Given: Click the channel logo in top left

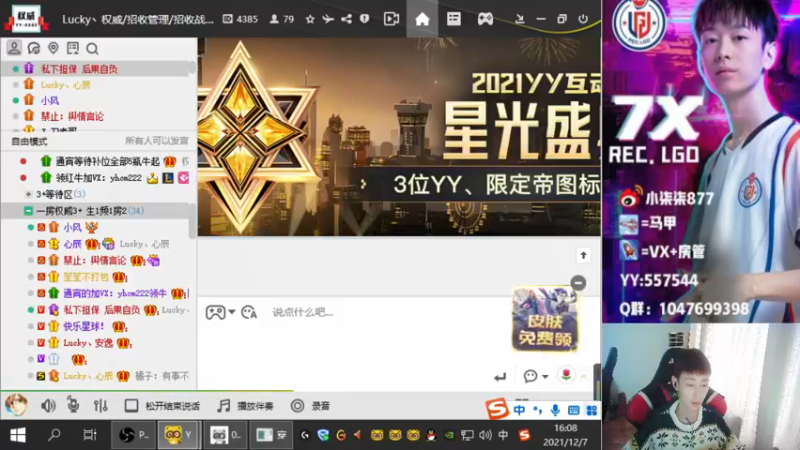Looking at the screenshot, I should pyautogui.click(x=26, y=18).
